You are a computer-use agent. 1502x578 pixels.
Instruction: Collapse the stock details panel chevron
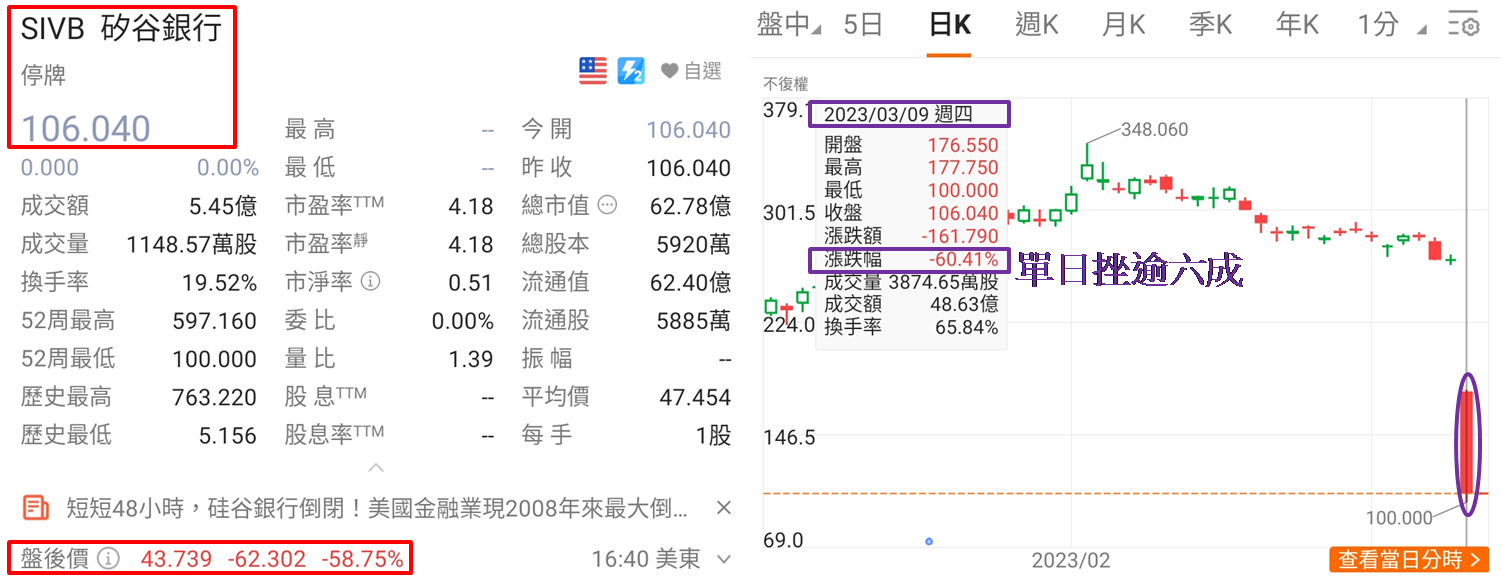coord(375,467)
